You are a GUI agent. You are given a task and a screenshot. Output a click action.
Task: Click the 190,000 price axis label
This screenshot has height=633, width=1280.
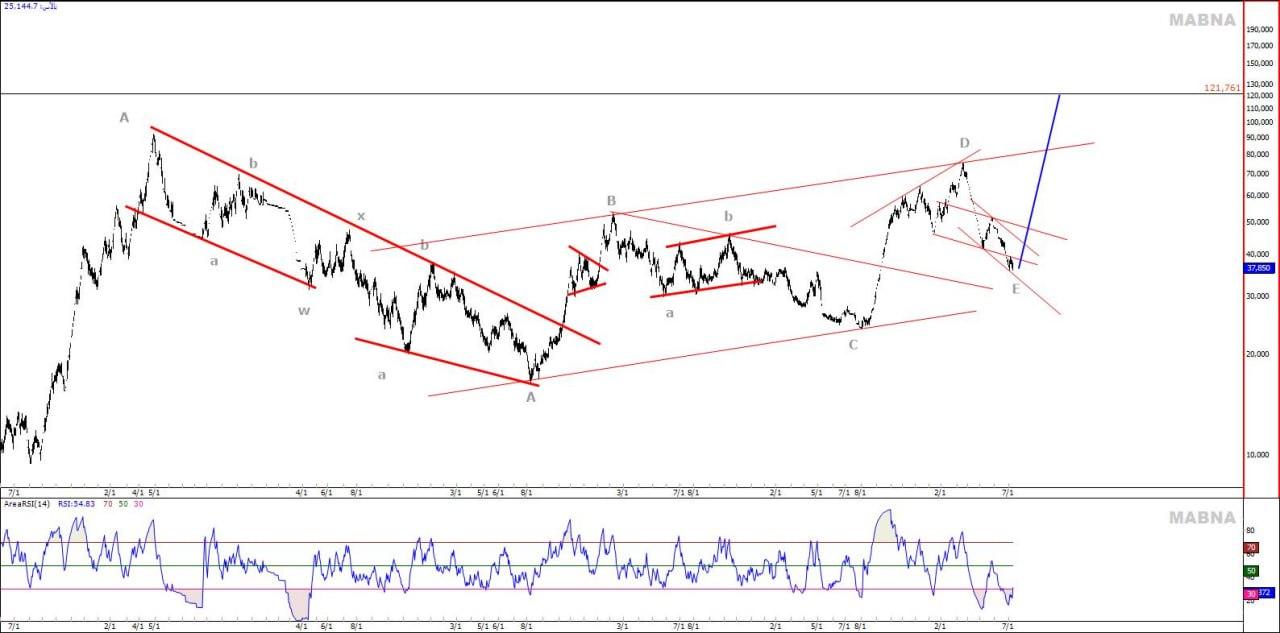tap(1260, 29)
